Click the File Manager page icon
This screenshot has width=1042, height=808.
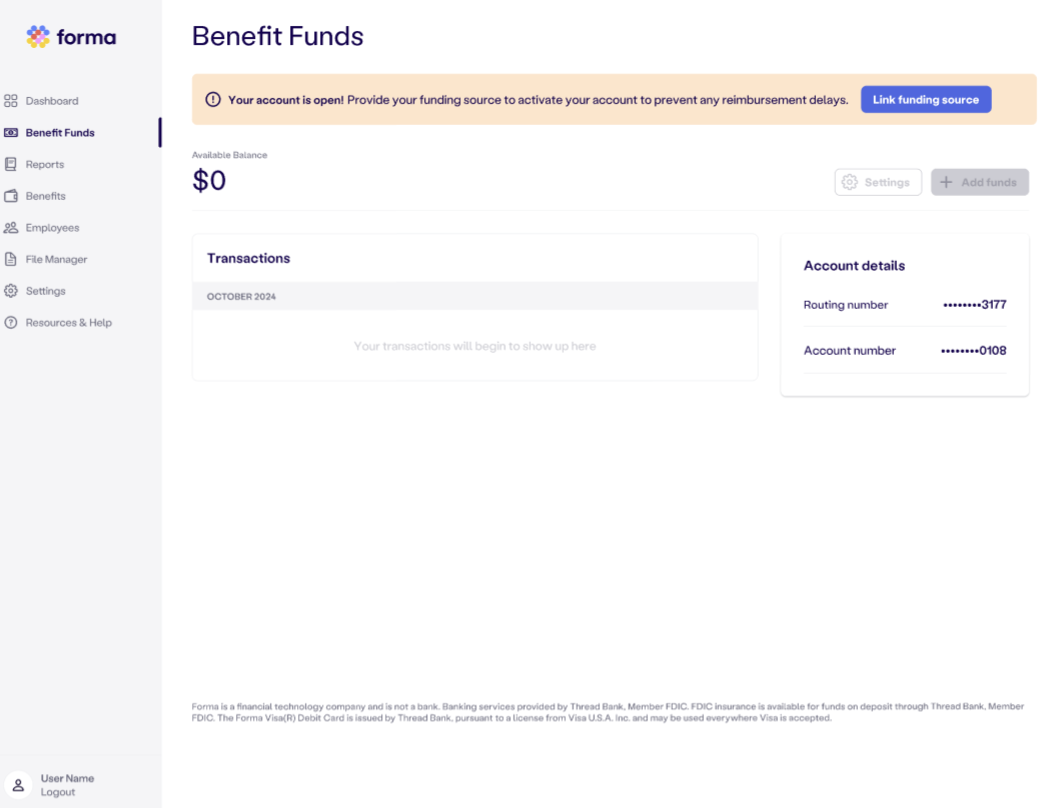point(11,259)
